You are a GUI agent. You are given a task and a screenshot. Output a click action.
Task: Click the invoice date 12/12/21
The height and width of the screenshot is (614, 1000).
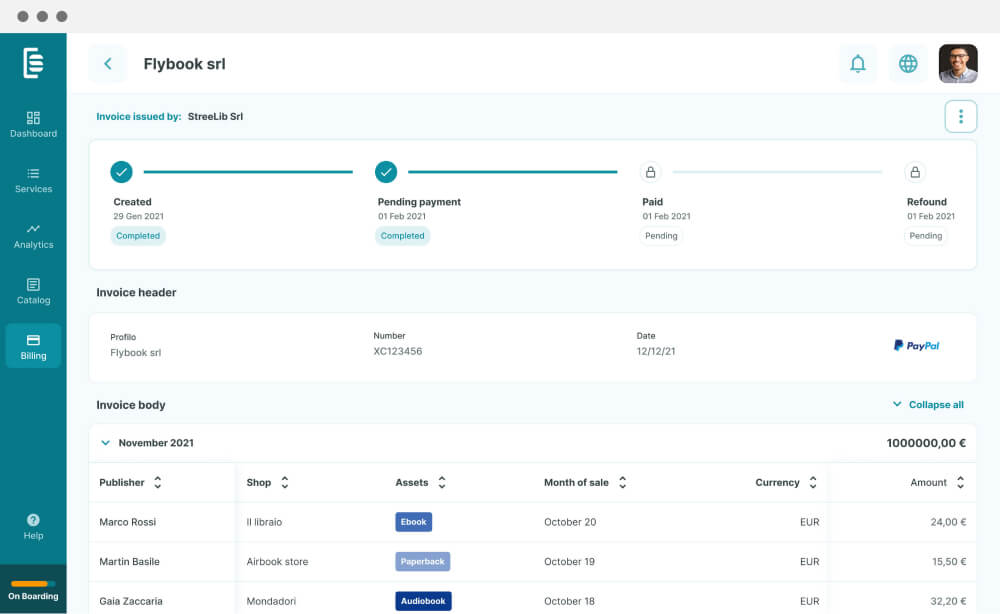656,351
